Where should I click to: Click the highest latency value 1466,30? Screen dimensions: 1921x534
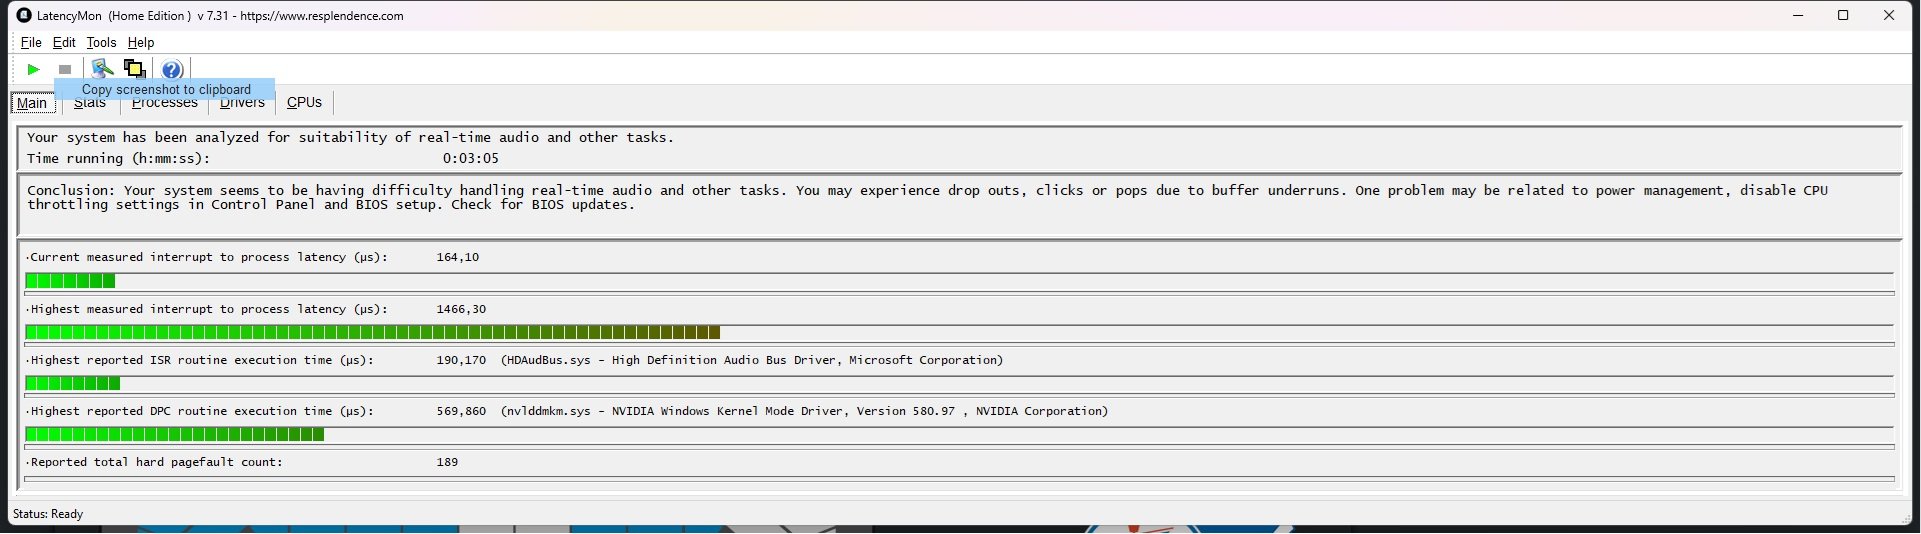pos(461,309)
